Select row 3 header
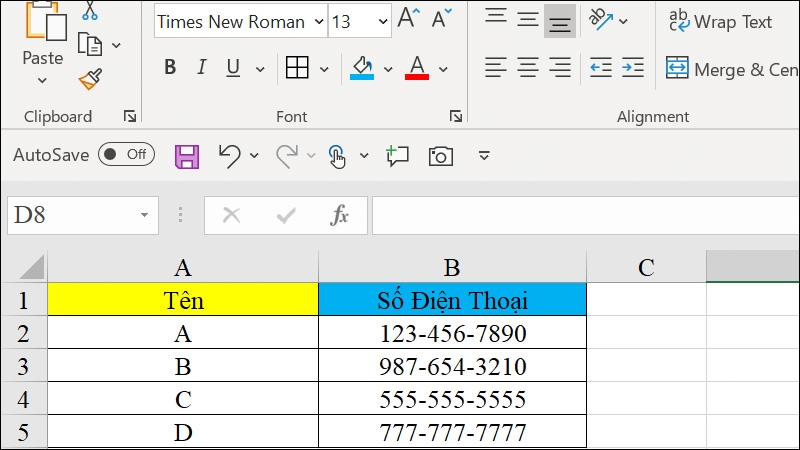Viewport: 800px width, 450px height. tap(23, 366)
